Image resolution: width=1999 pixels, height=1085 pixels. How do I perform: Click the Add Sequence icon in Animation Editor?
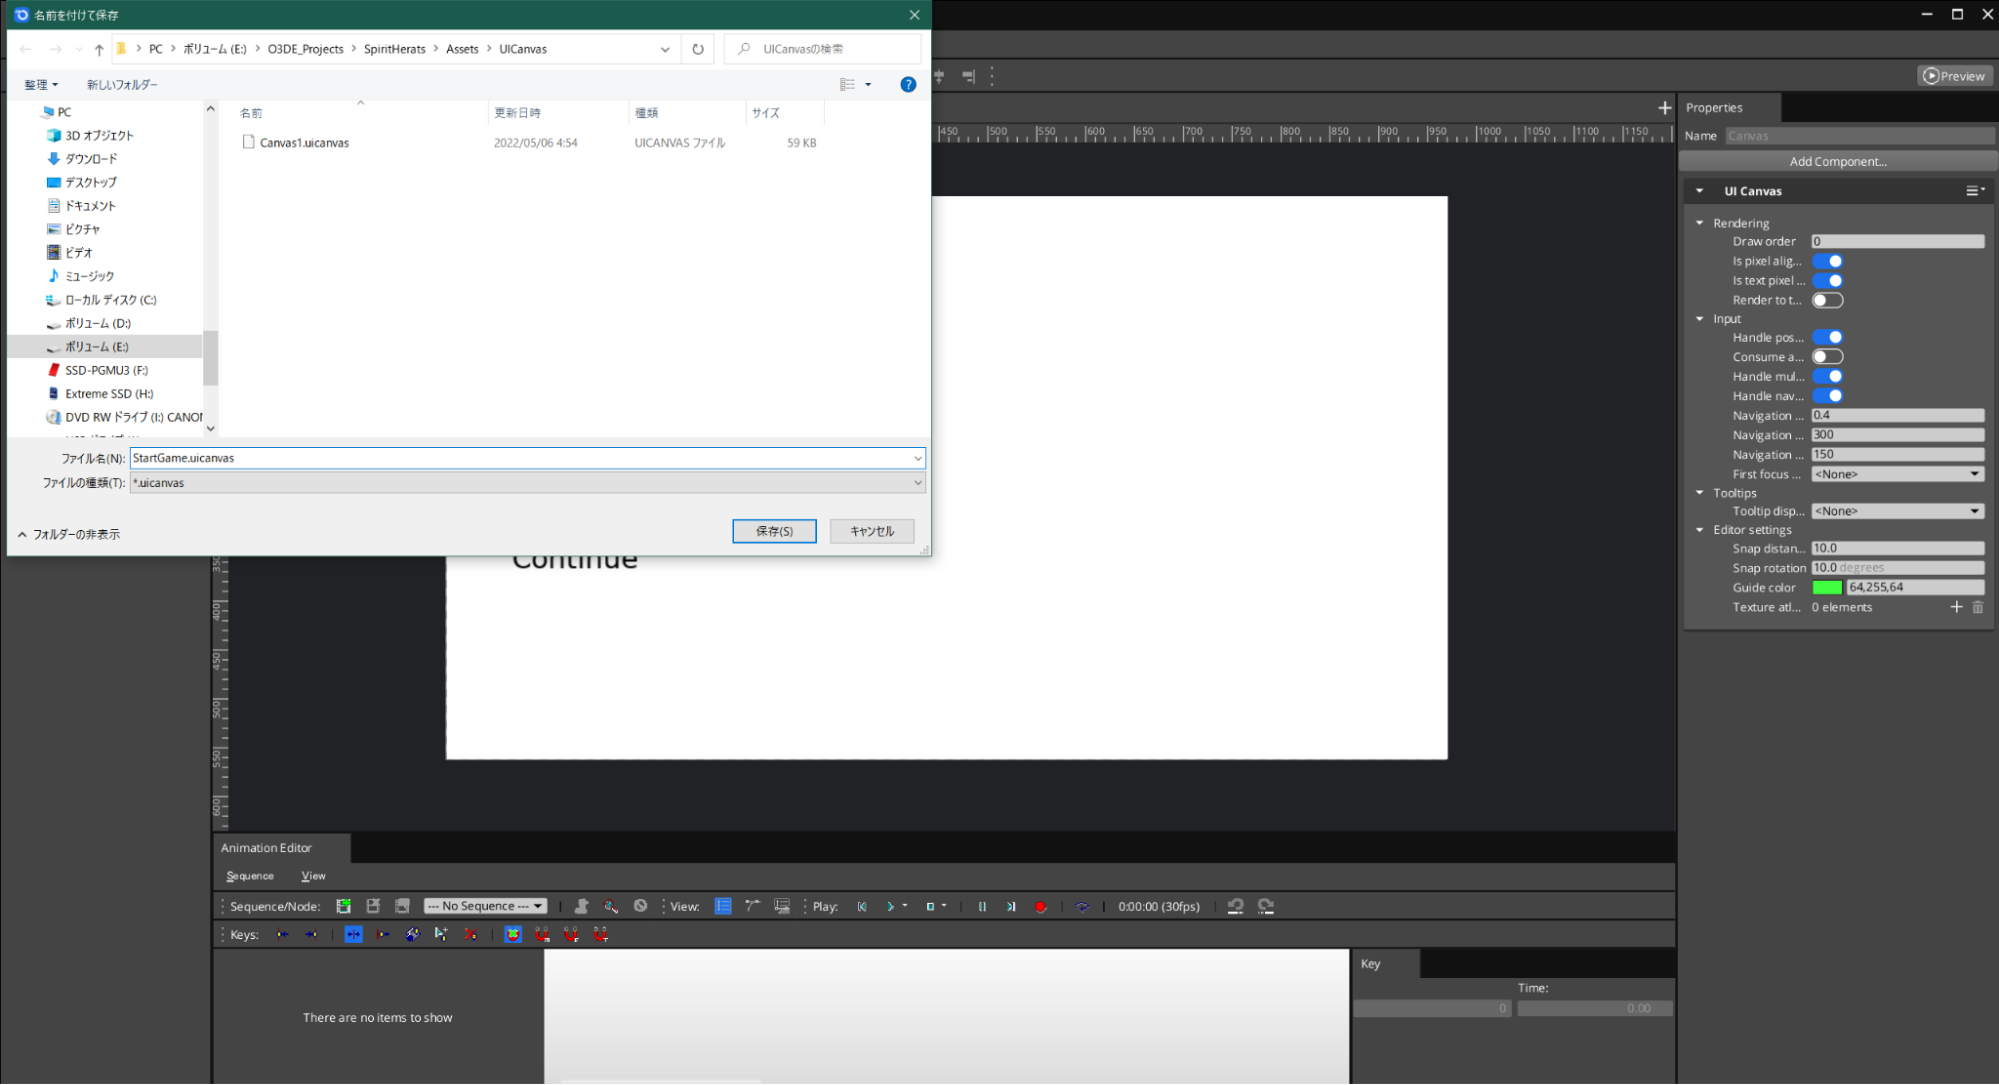344,906
